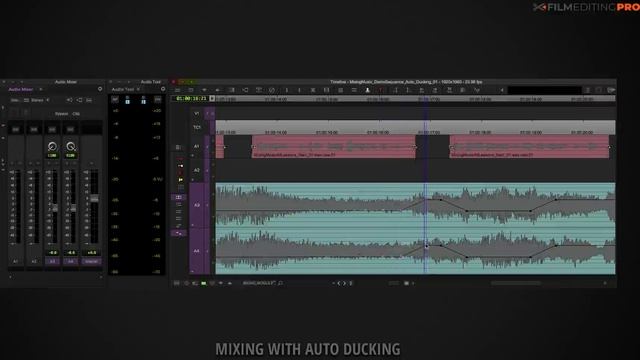Click the last icon in Audio Mixer toolbar row
Image resolution: width=640 pixels, height=360 pixels.
click(89, 100)
